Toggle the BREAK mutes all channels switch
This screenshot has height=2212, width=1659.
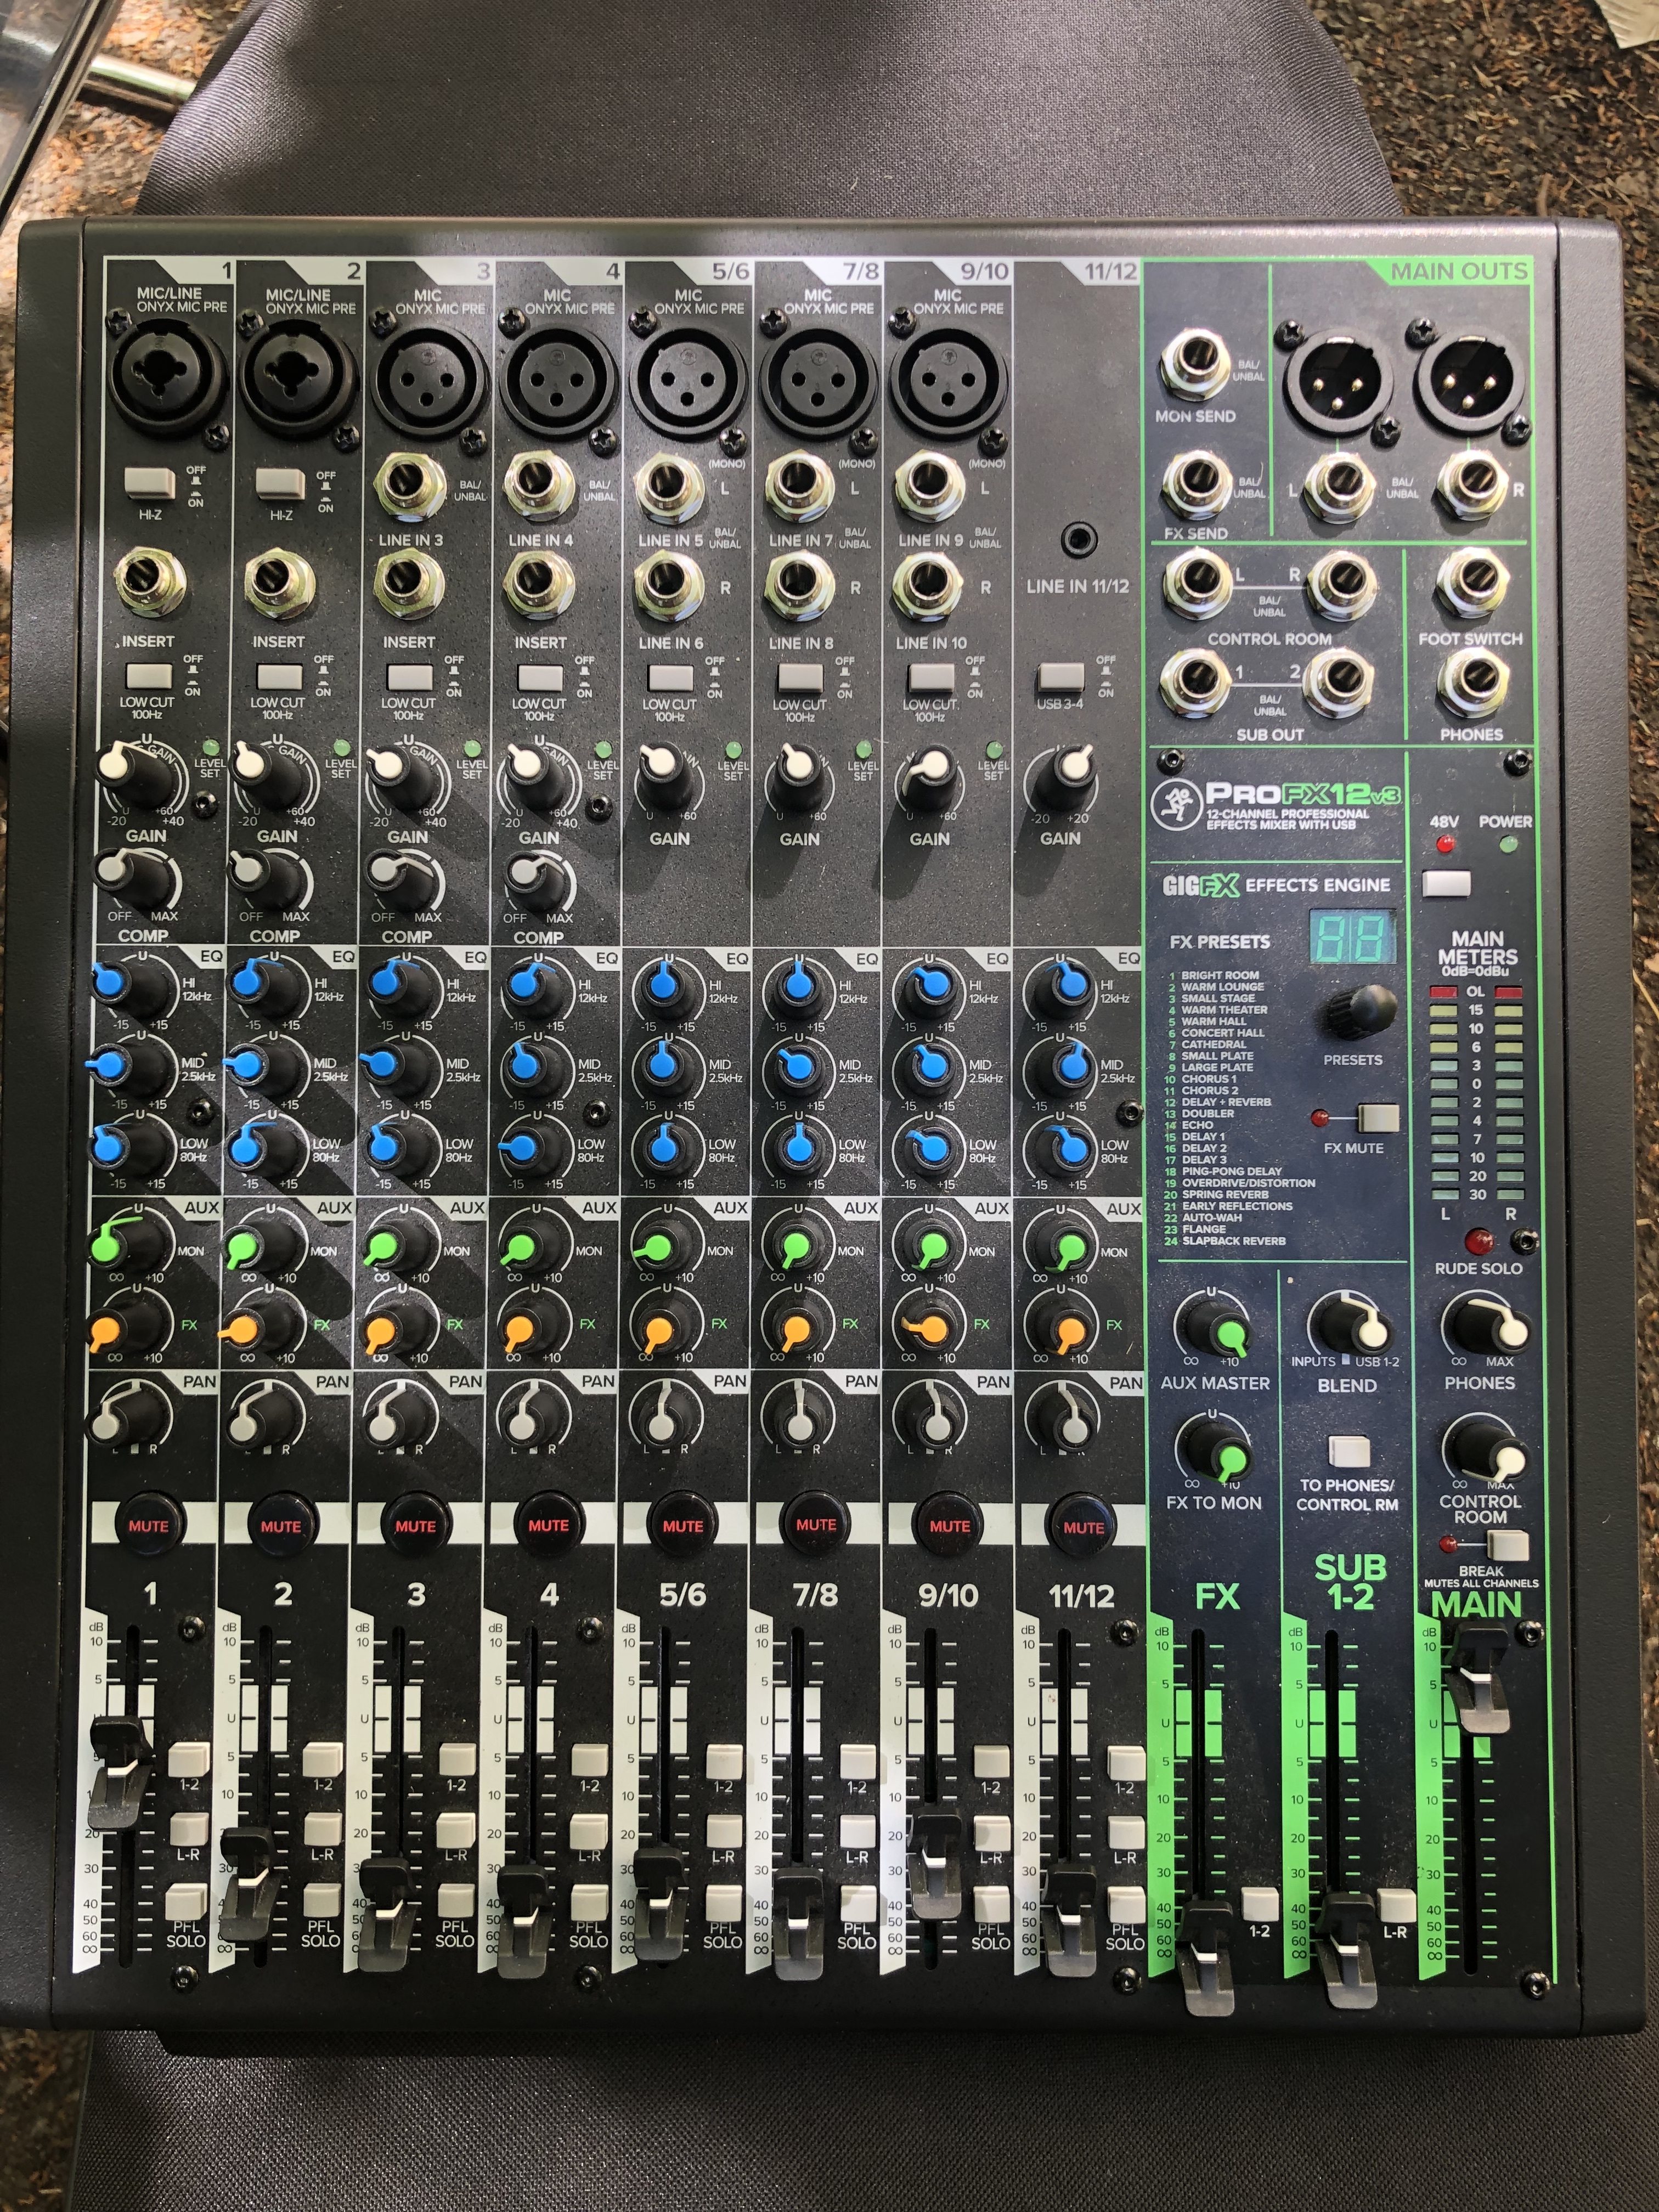1508,1544
